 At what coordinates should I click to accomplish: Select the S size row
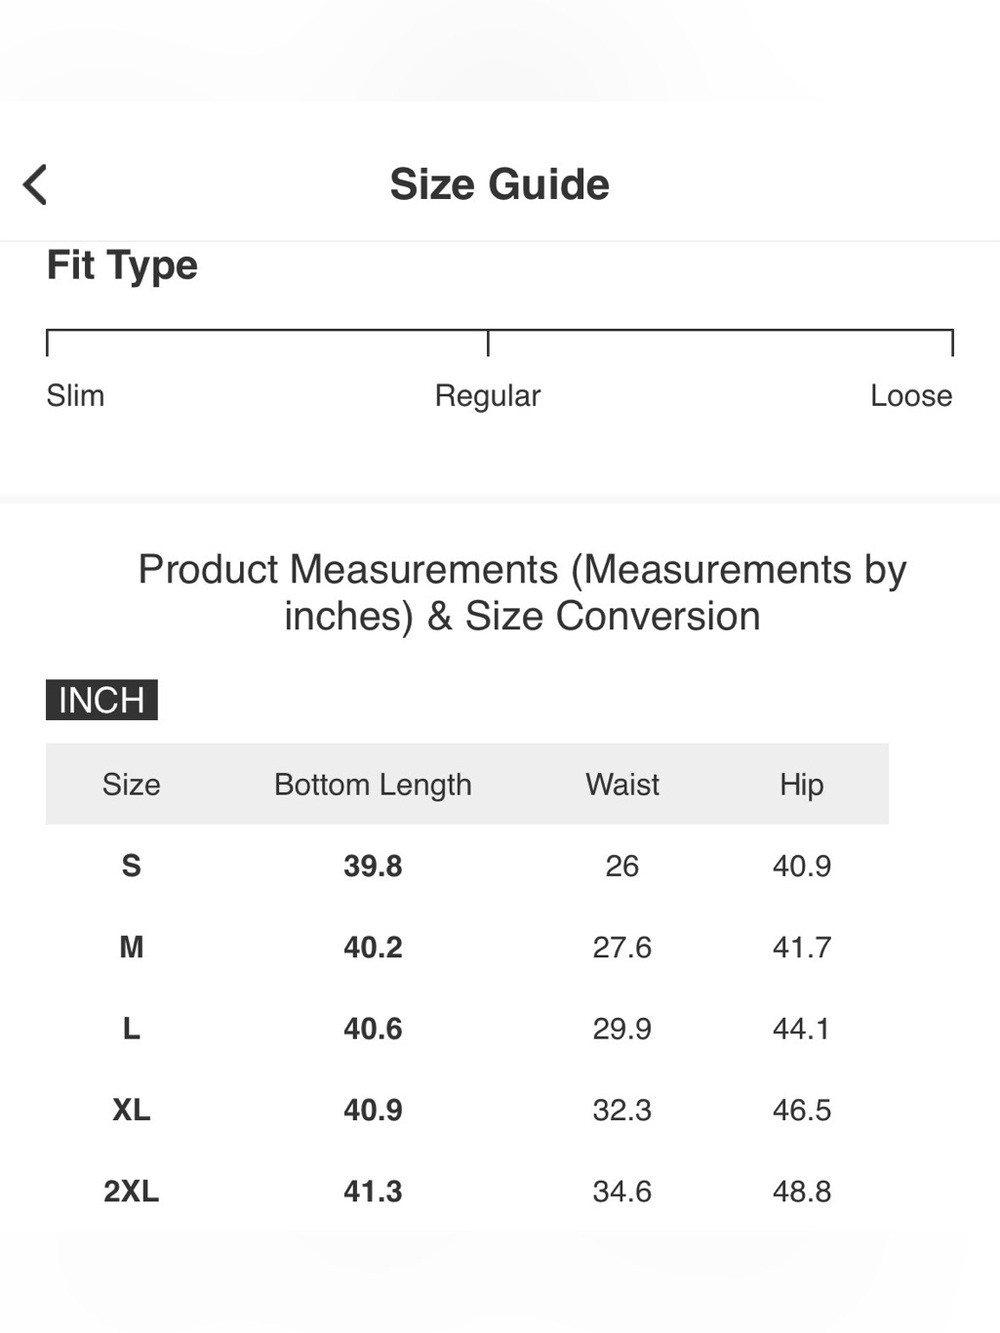coord(467,866)
